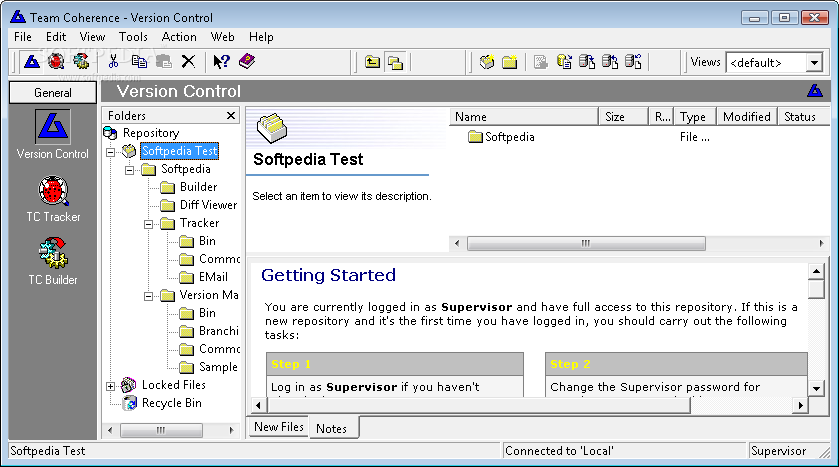Collapse the Softpedia Test project node
Image resolution: width=839 pixels, height=467 pixels.
[x=110, y=152]
